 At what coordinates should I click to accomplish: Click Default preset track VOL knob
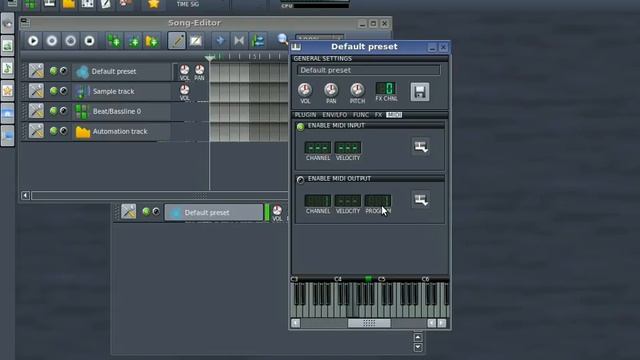coord(184,70)
